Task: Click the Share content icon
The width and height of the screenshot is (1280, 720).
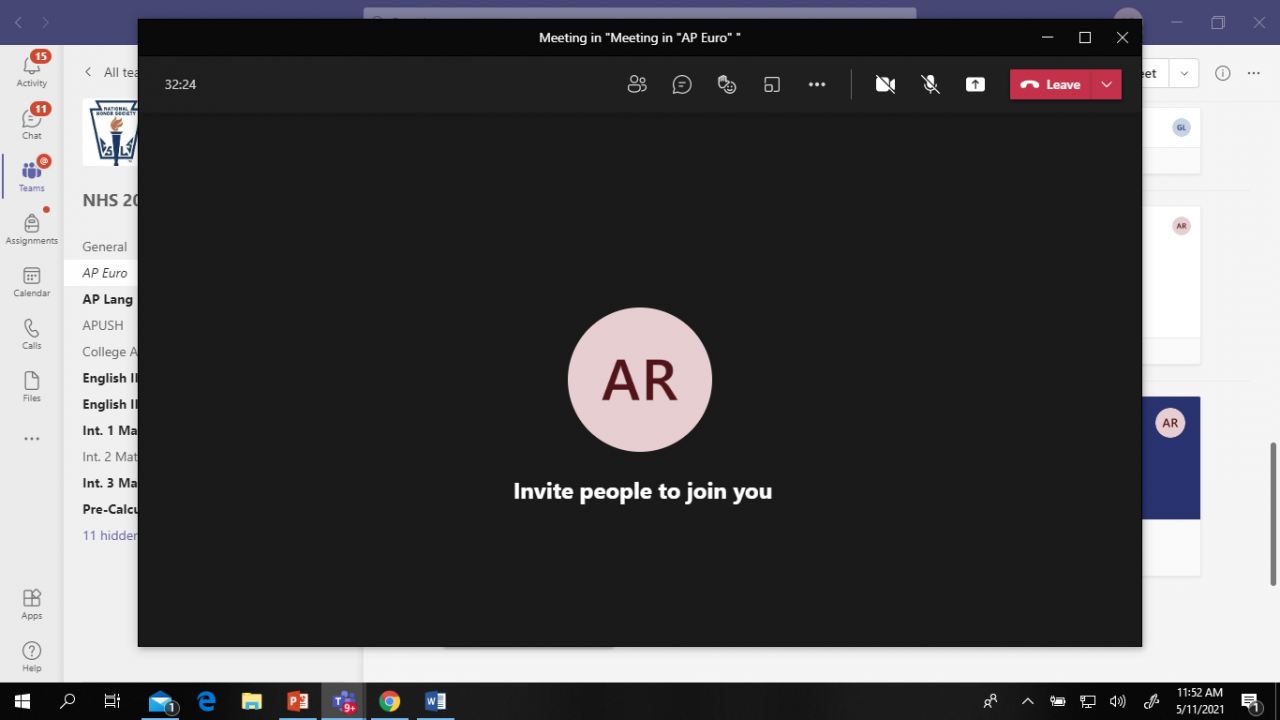Action: (x=975, y=85)
